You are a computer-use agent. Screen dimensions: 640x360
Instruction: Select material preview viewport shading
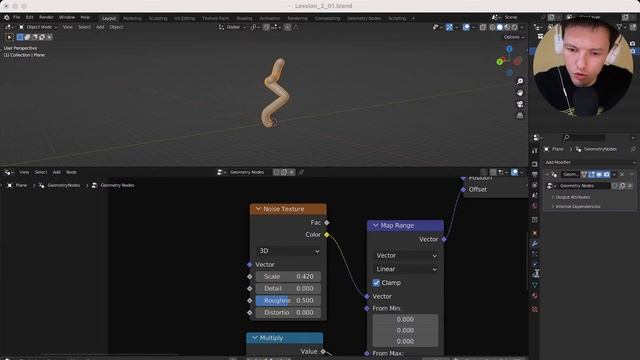click(x=507, y=27)
